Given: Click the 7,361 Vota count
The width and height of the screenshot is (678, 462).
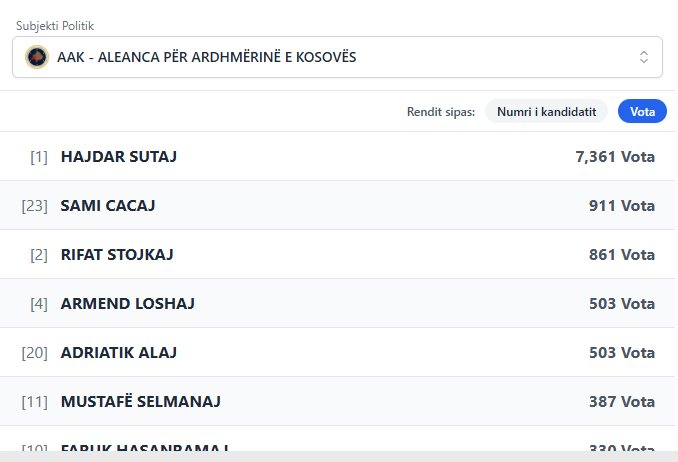Looking at the screenshot, I should point(609,157).
